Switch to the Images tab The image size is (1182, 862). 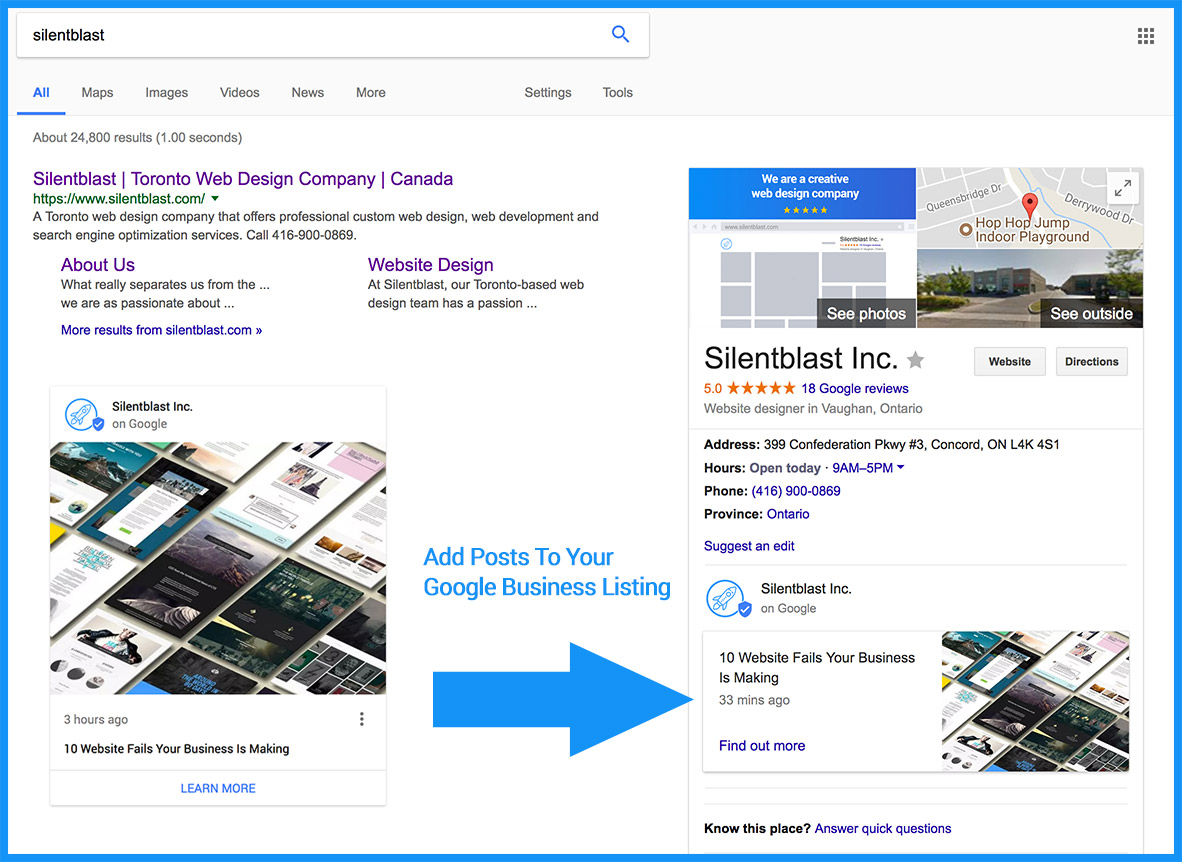coord(166,92)
